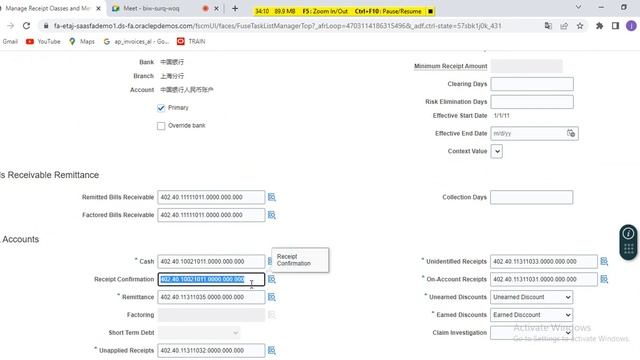Click the Risk Elimination Days field
This screenshot has height=360, width=640.
(x=532, y=102)
